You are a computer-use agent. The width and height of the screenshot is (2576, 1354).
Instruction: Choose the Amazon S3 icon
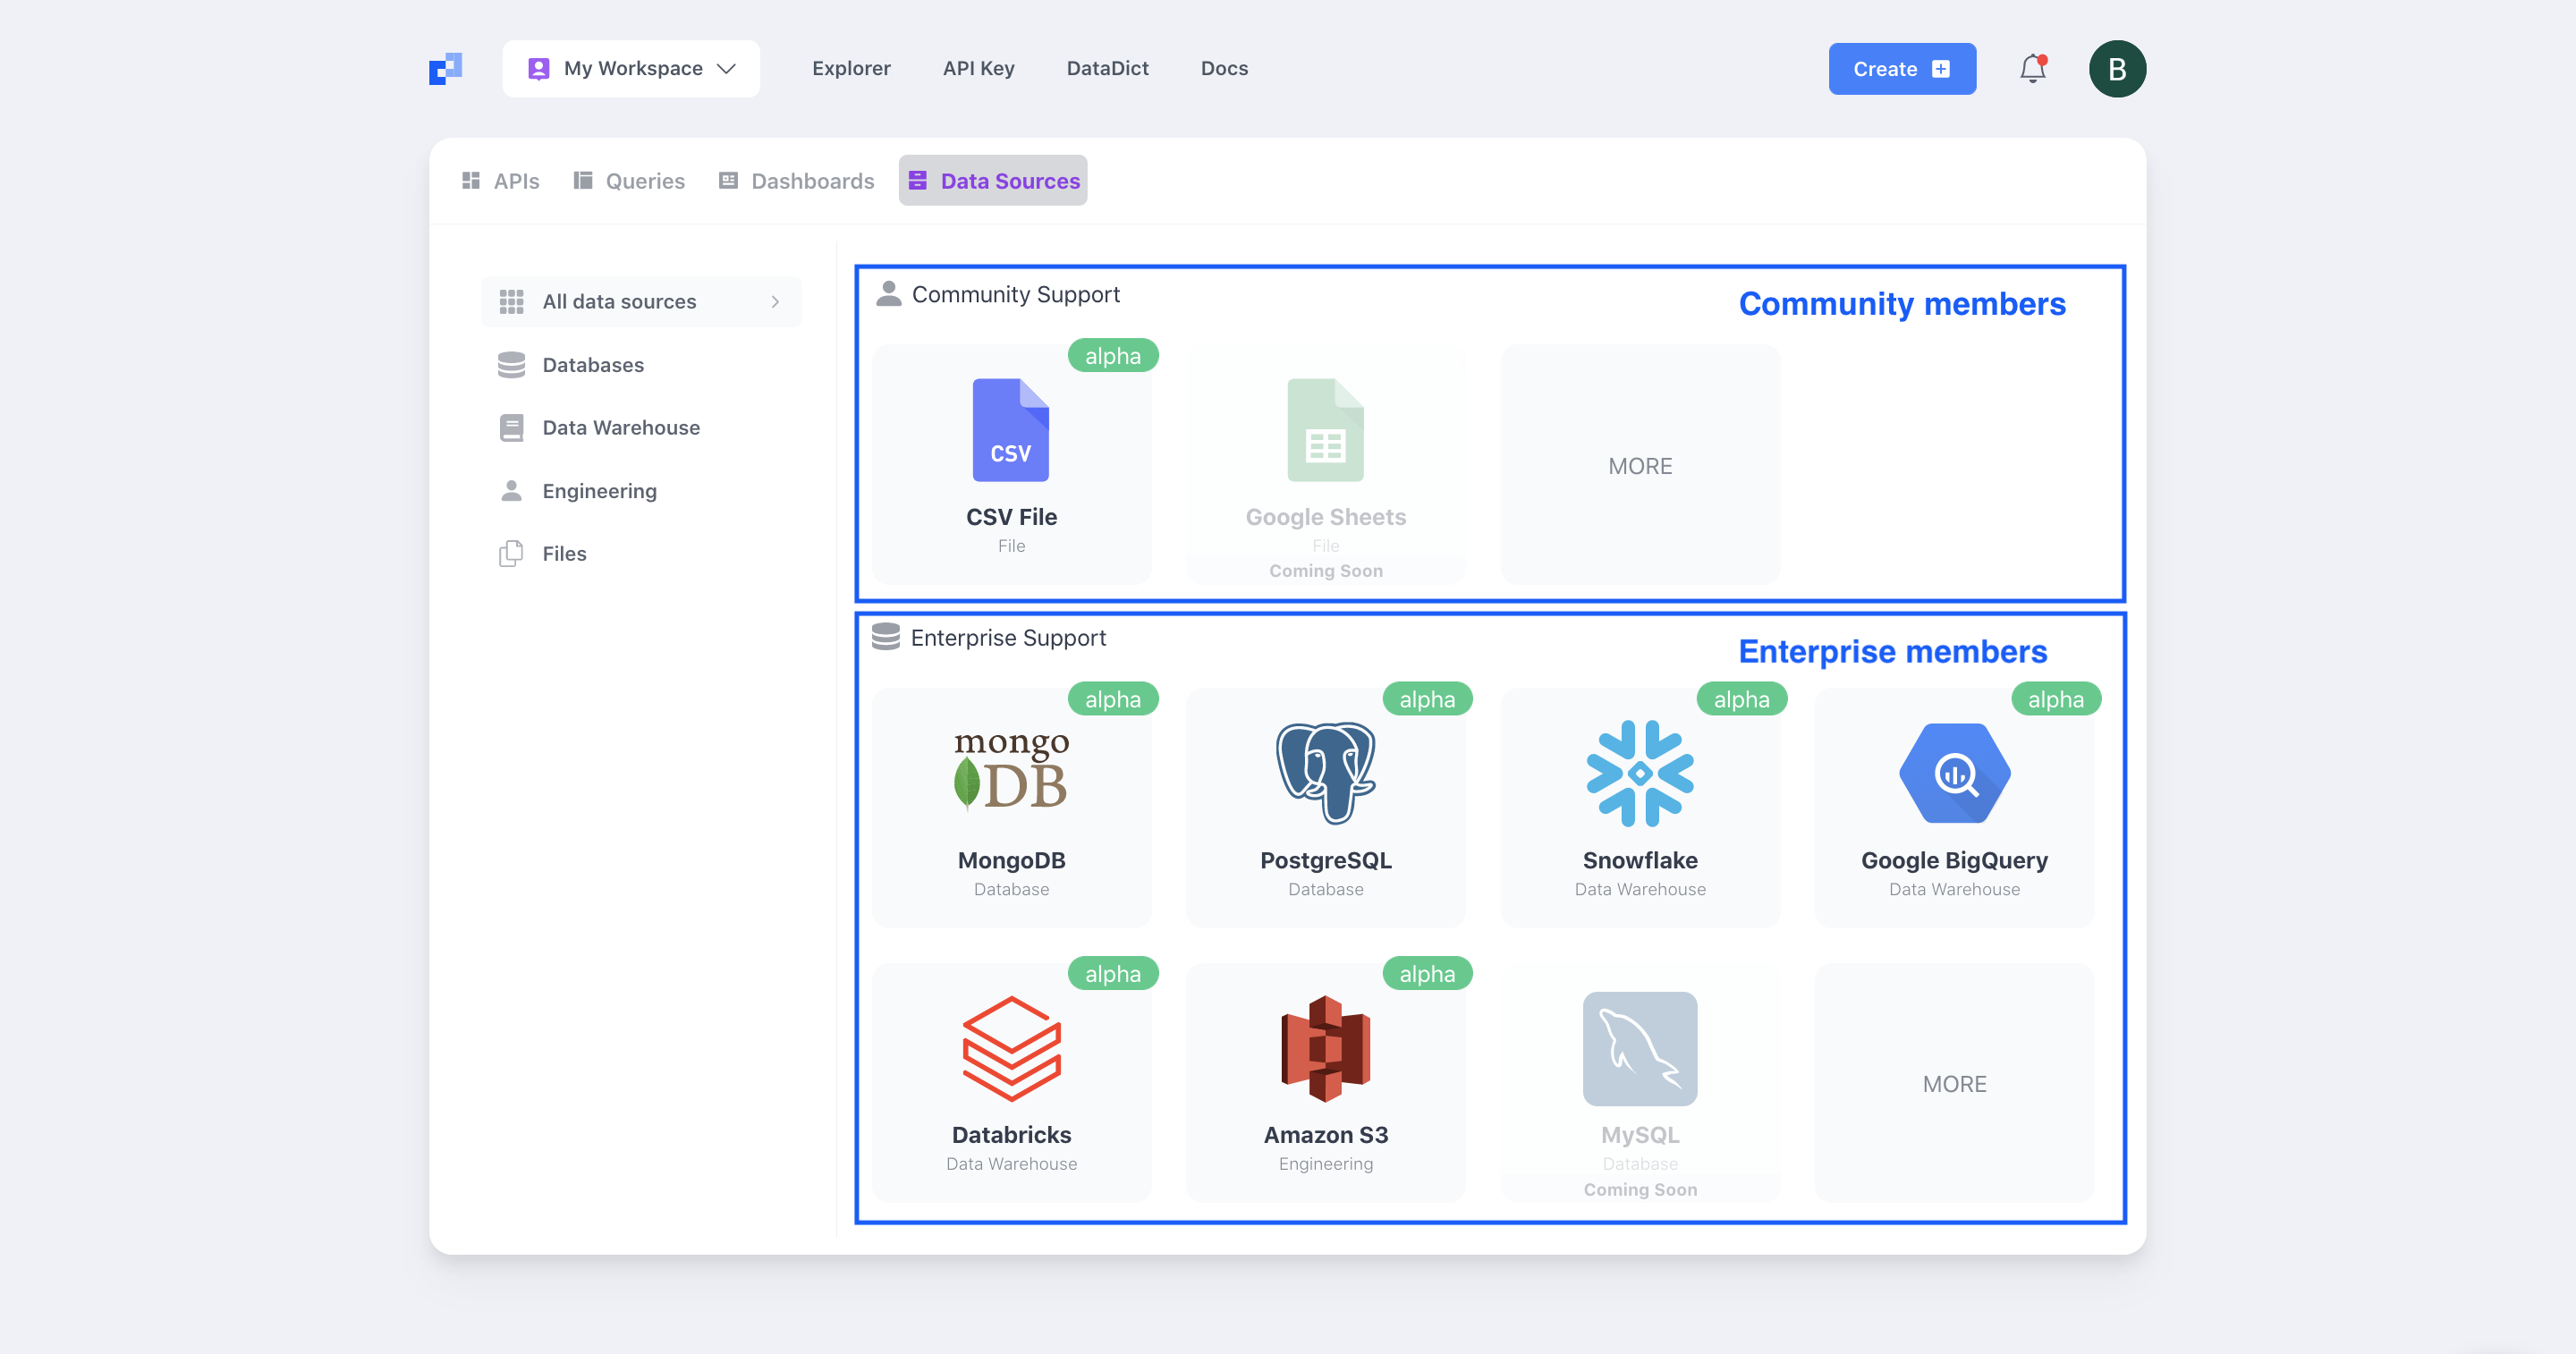(x=1325, y=1048)
